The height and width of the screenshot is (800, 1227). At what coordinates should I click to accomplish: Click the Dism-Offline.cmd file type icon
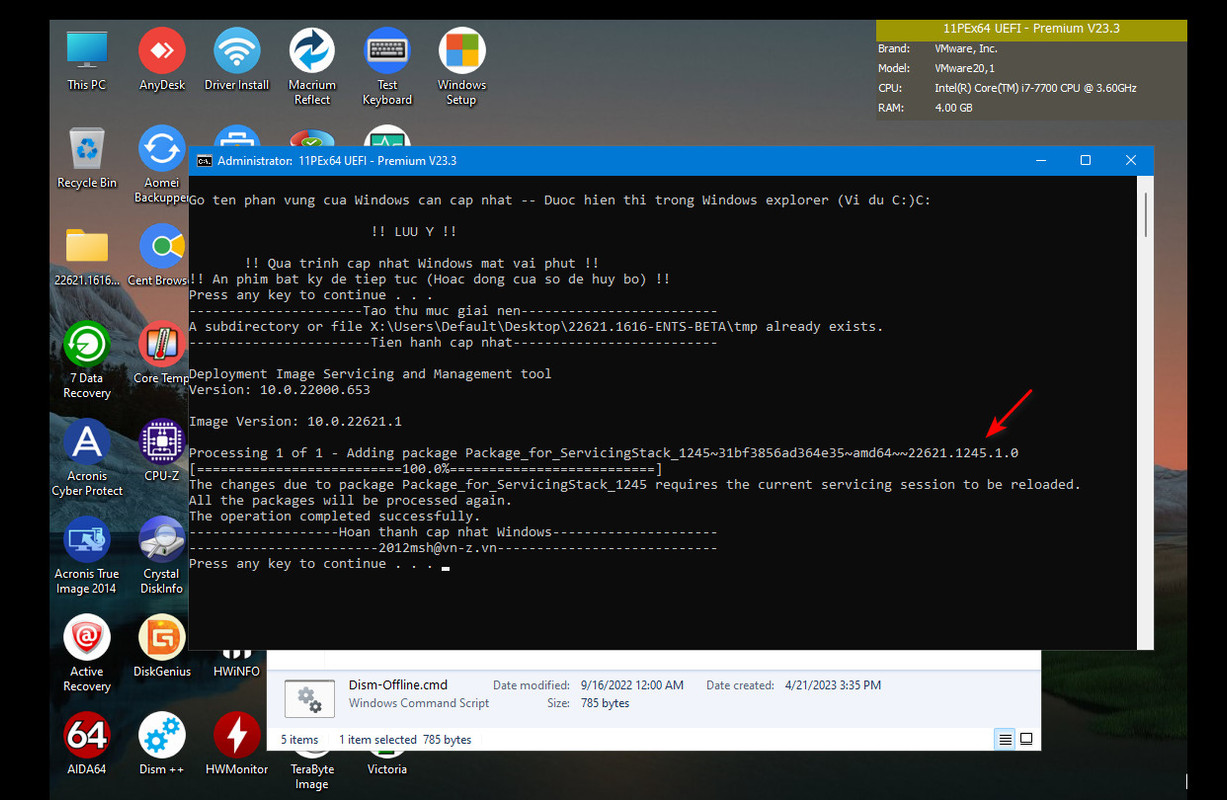click(310, 698)
